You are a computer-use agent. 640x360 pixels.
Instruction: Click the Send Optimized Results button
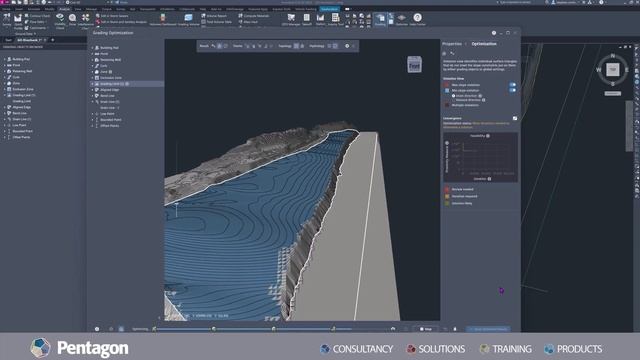489,329
